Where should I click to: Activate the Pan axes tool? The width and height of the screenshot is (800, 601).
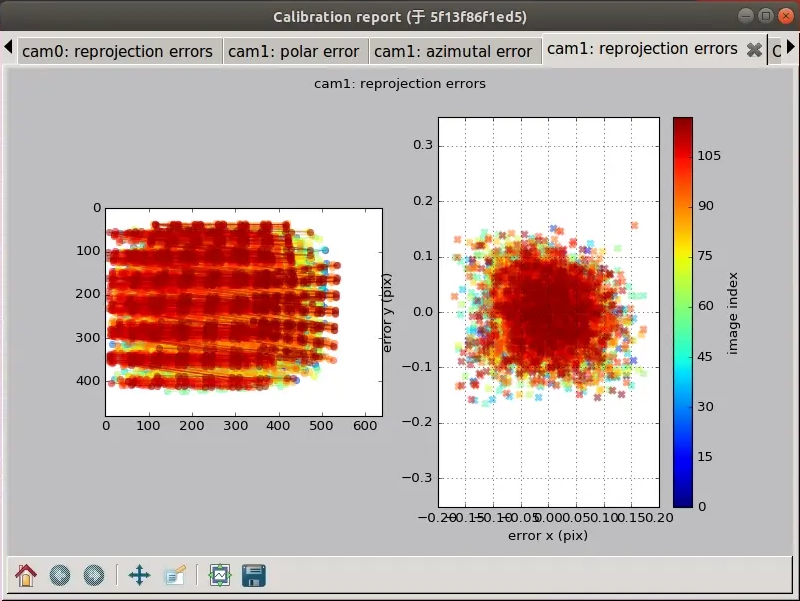click(x=139, y=575)
